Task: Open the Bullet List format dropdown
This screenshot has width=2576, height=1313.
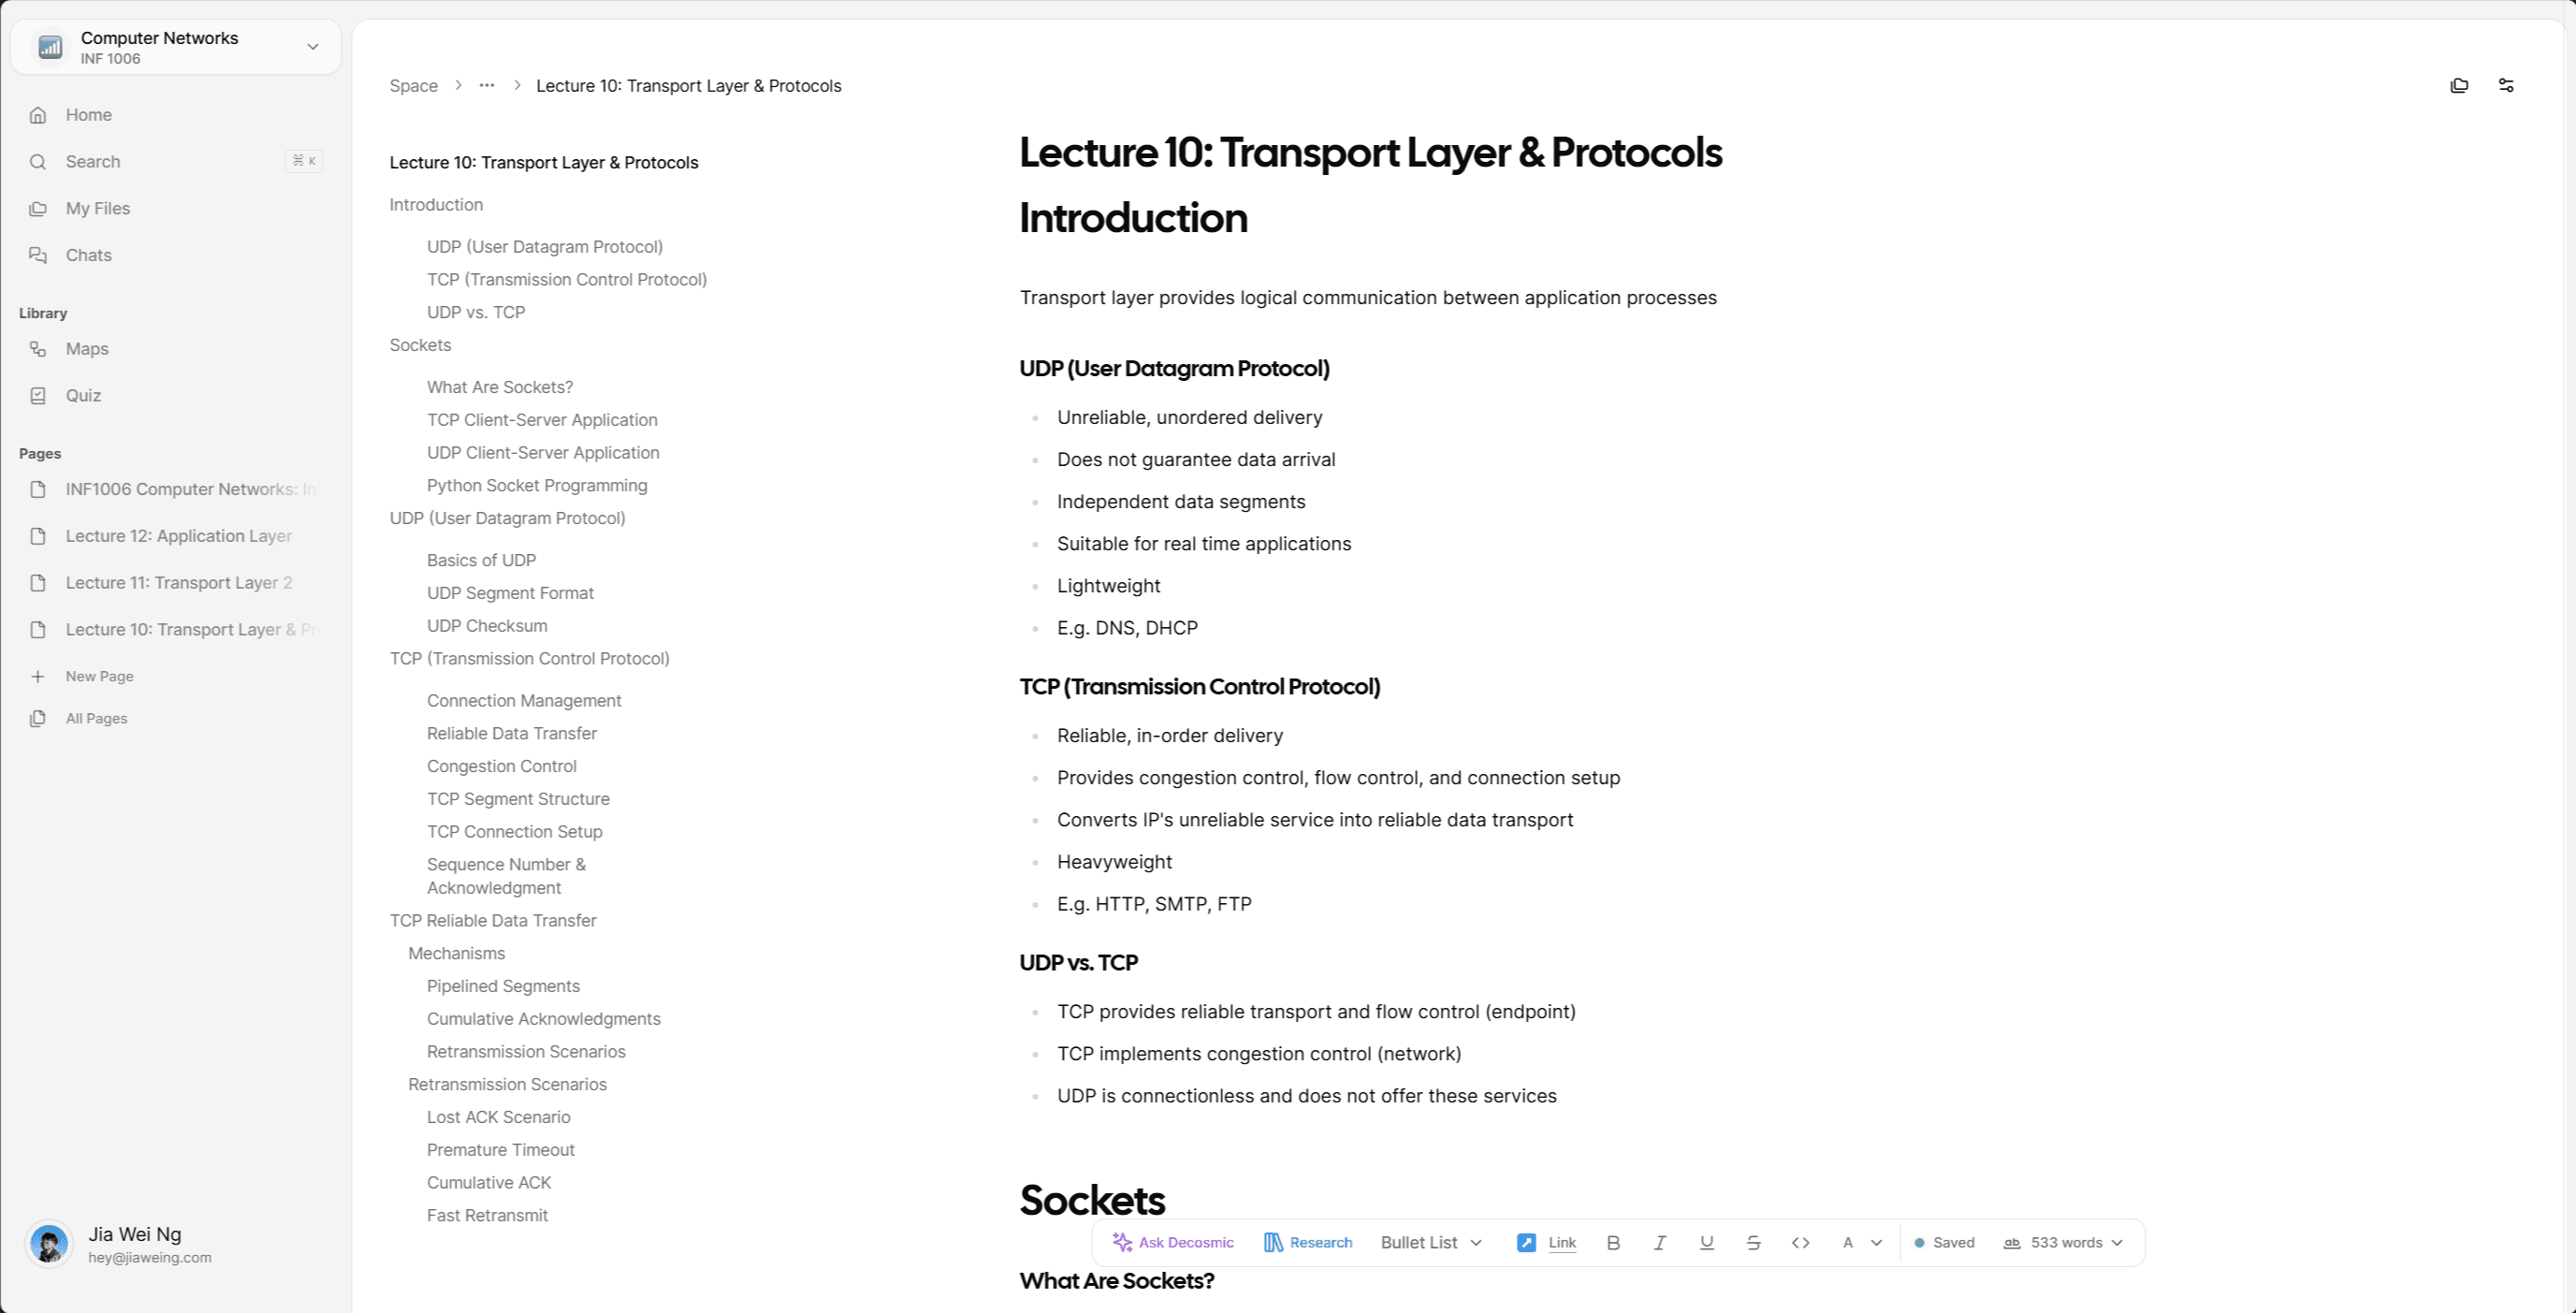Action: click(x=1430, y=1243)
